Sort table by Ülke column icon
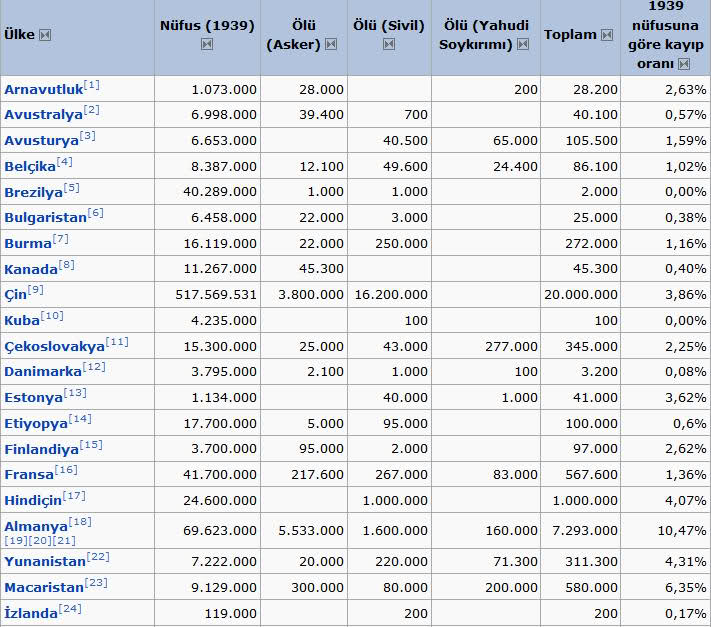The image size is (711, 627). (45, 35)
